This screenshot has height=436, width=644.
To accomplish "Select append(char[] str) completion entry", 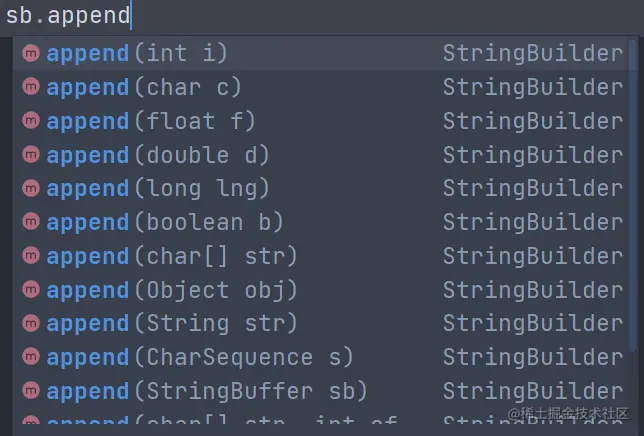I will 172,257.
